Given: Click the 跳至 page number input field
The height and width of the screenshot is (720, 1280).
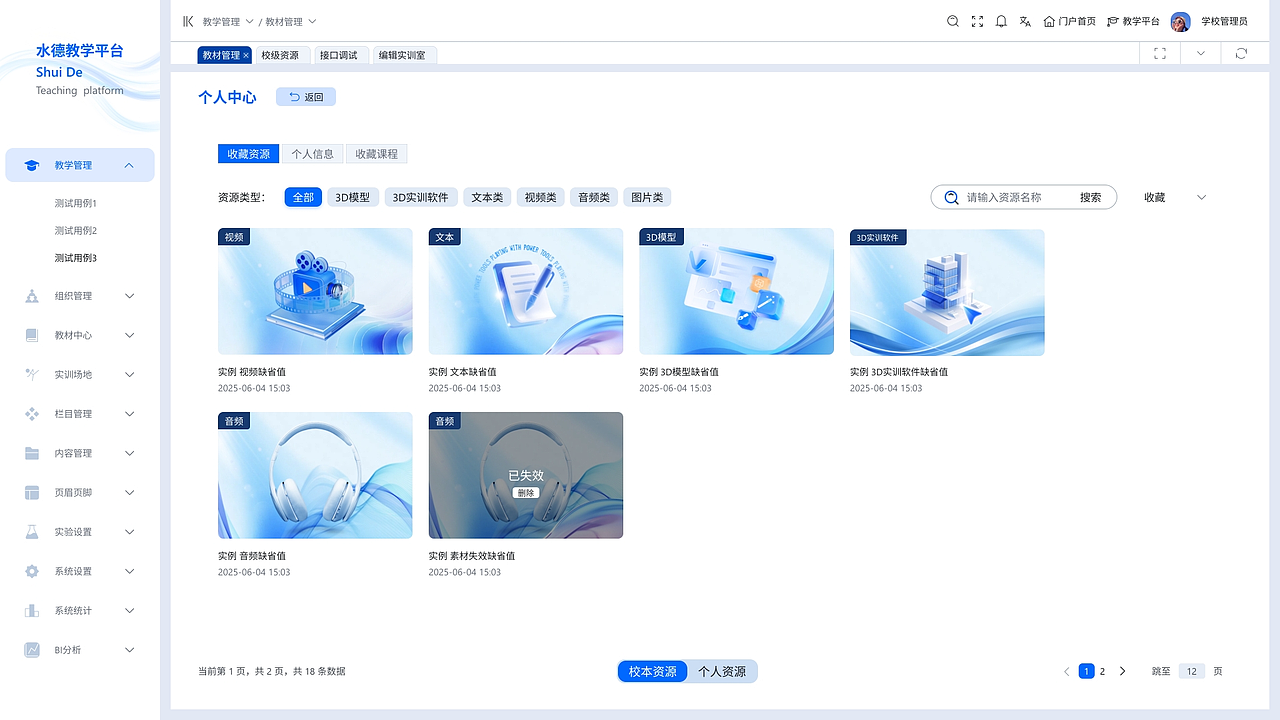Looking at the screenshot, I should (x=1191, y=671).
